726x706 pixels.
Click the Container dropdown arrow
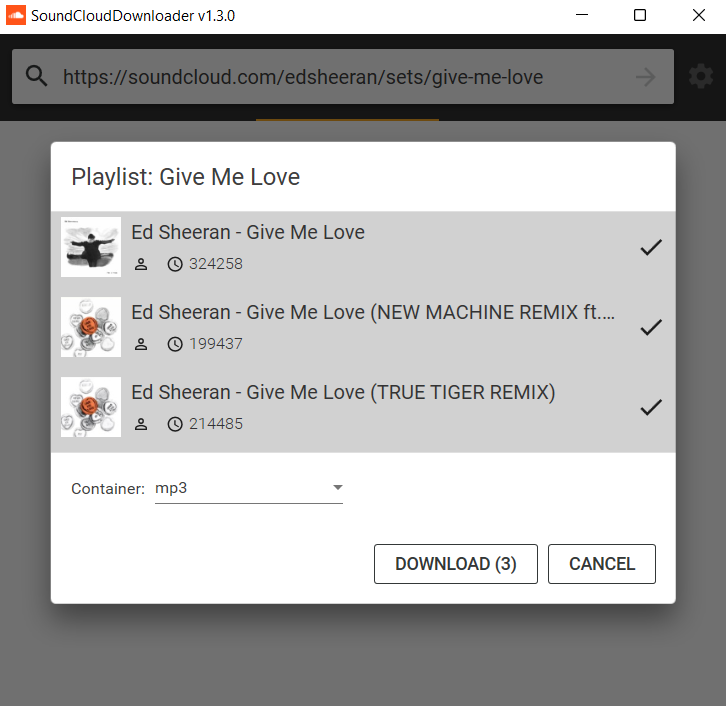pos(338,487)
